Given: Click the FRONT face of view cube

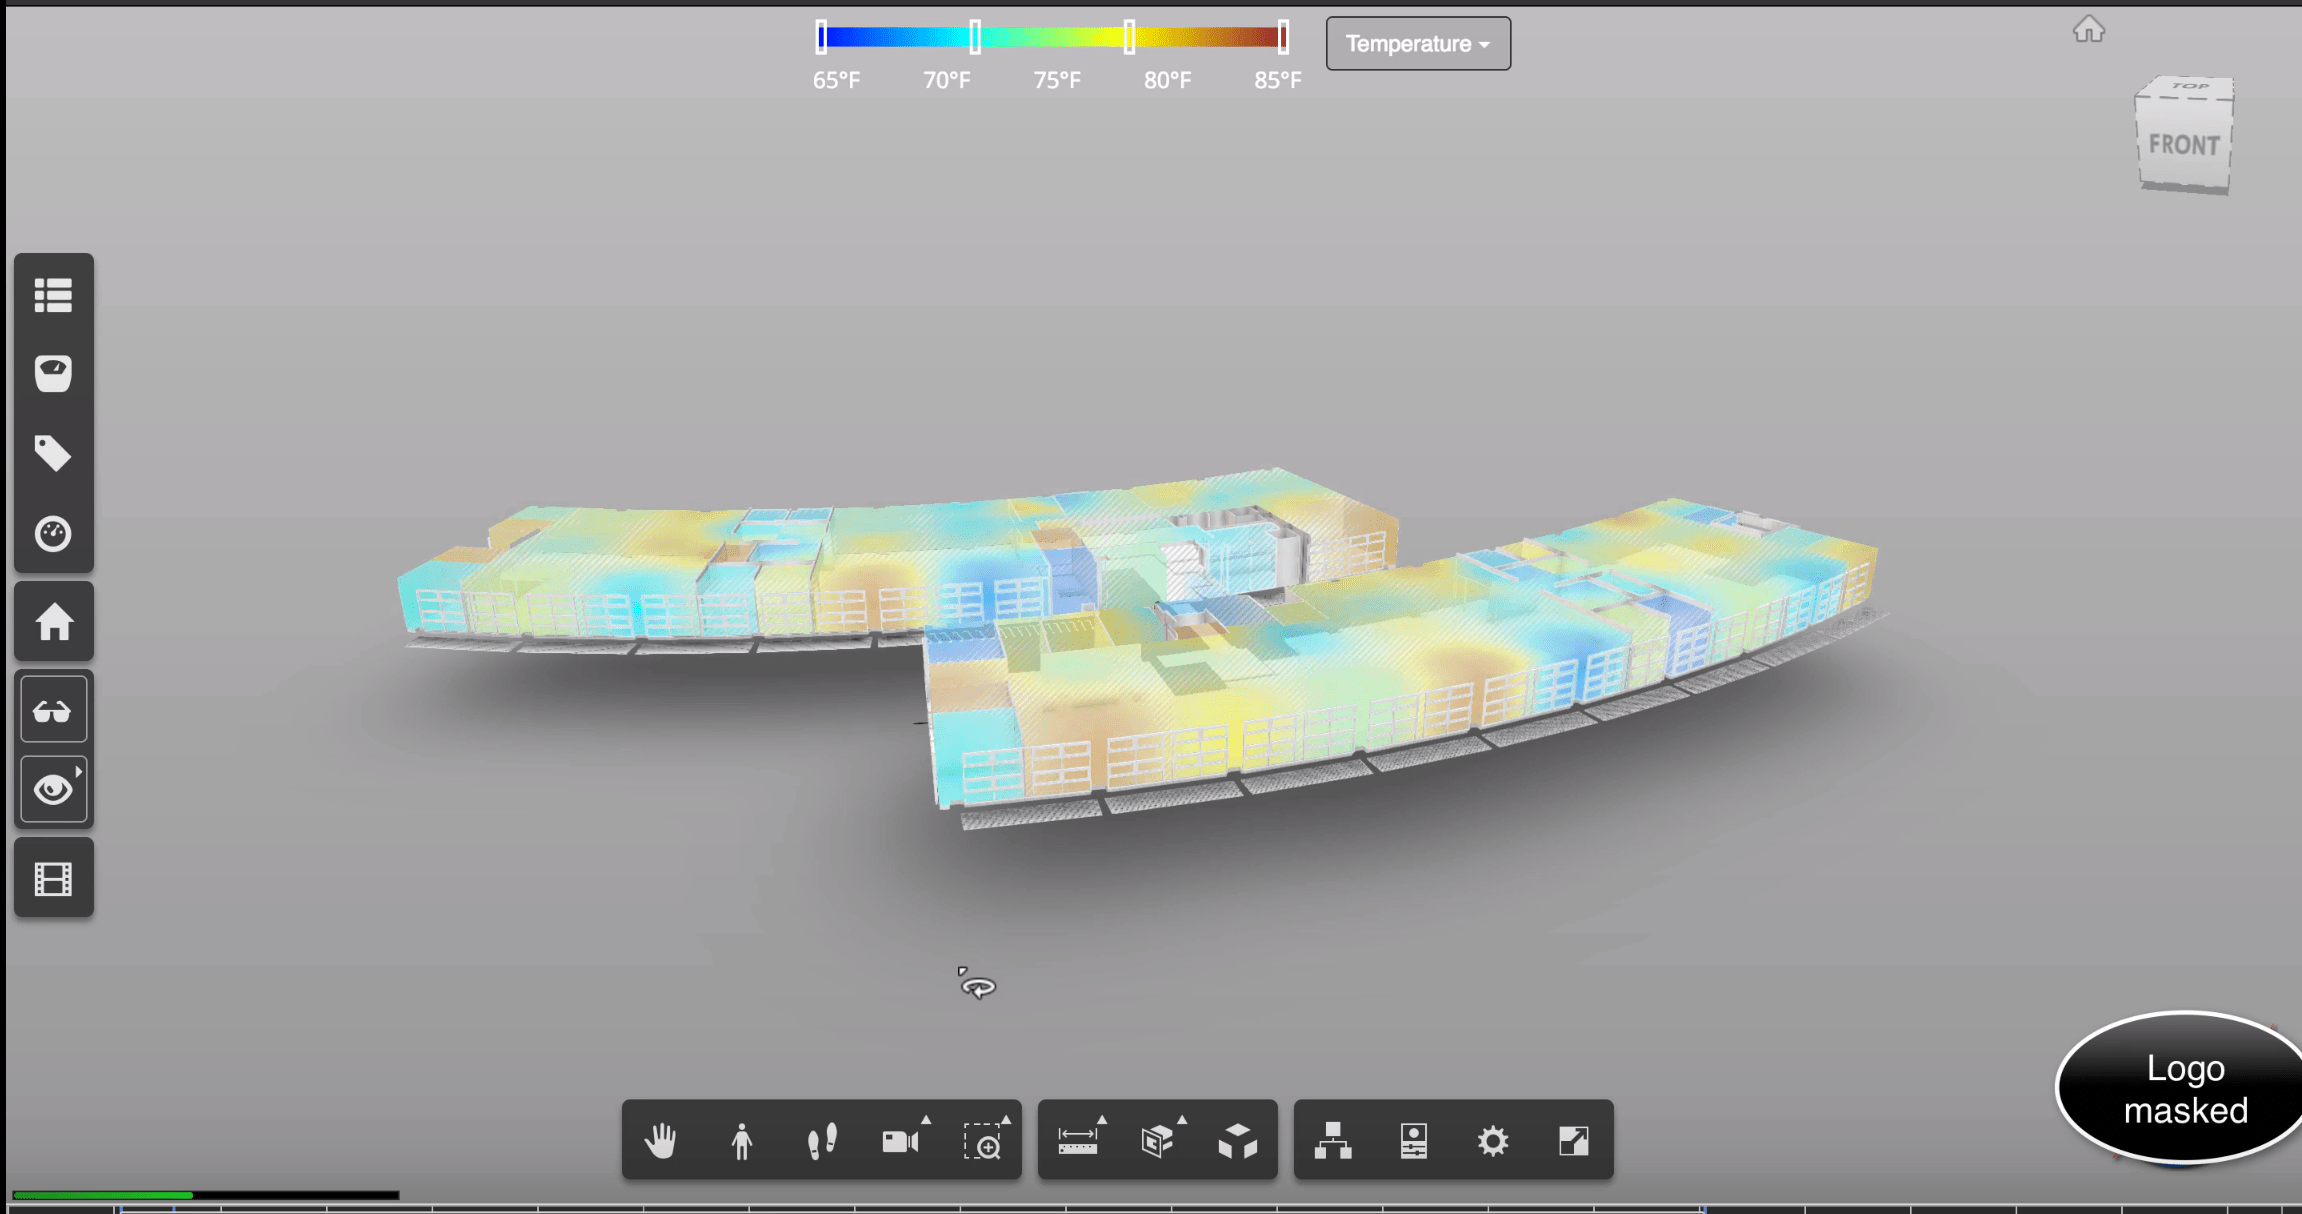Looking at the screenshot, I should (2184, 146).
